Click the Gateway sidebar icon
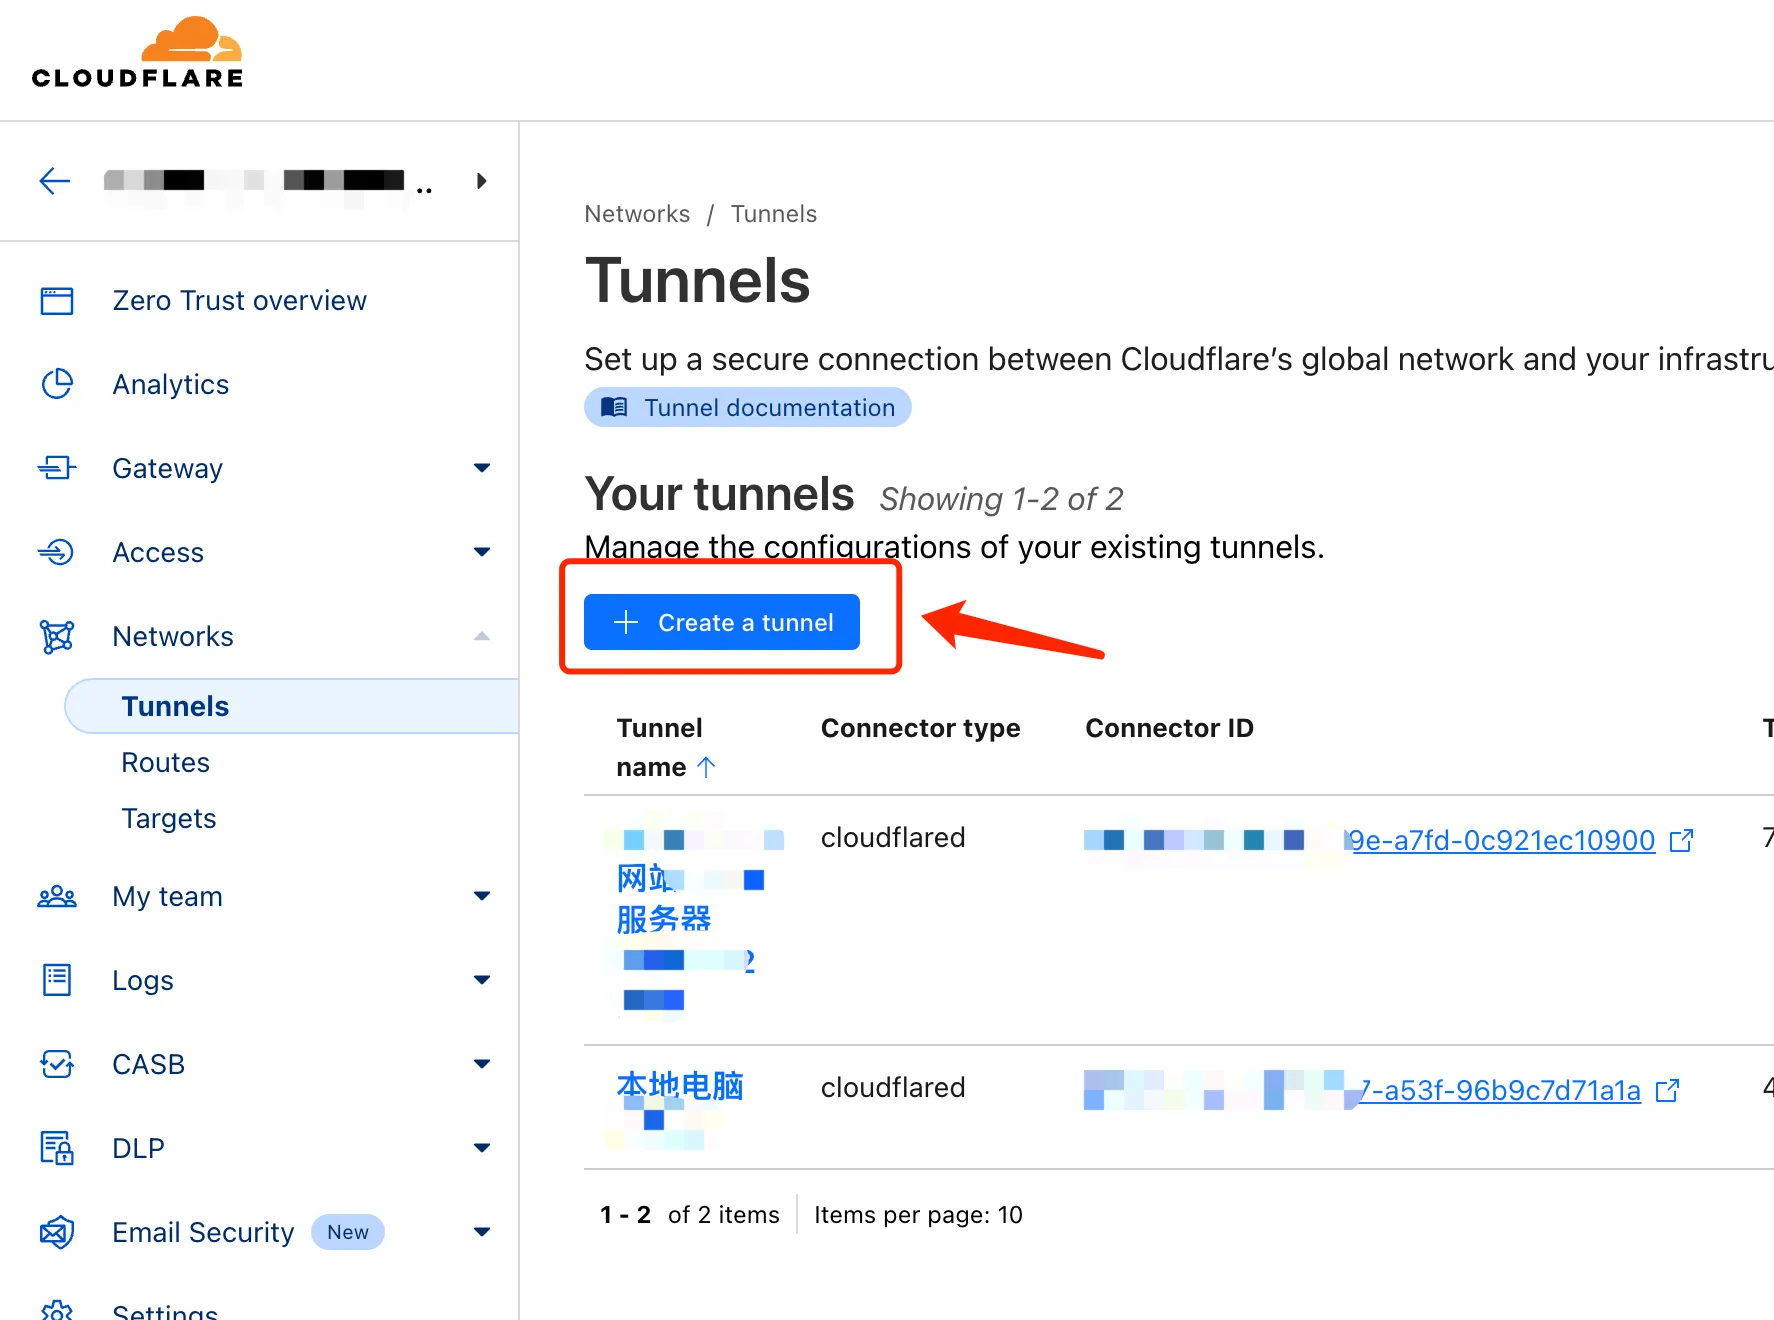This screenshot has height=1320, width=1774. coord(56,468)
